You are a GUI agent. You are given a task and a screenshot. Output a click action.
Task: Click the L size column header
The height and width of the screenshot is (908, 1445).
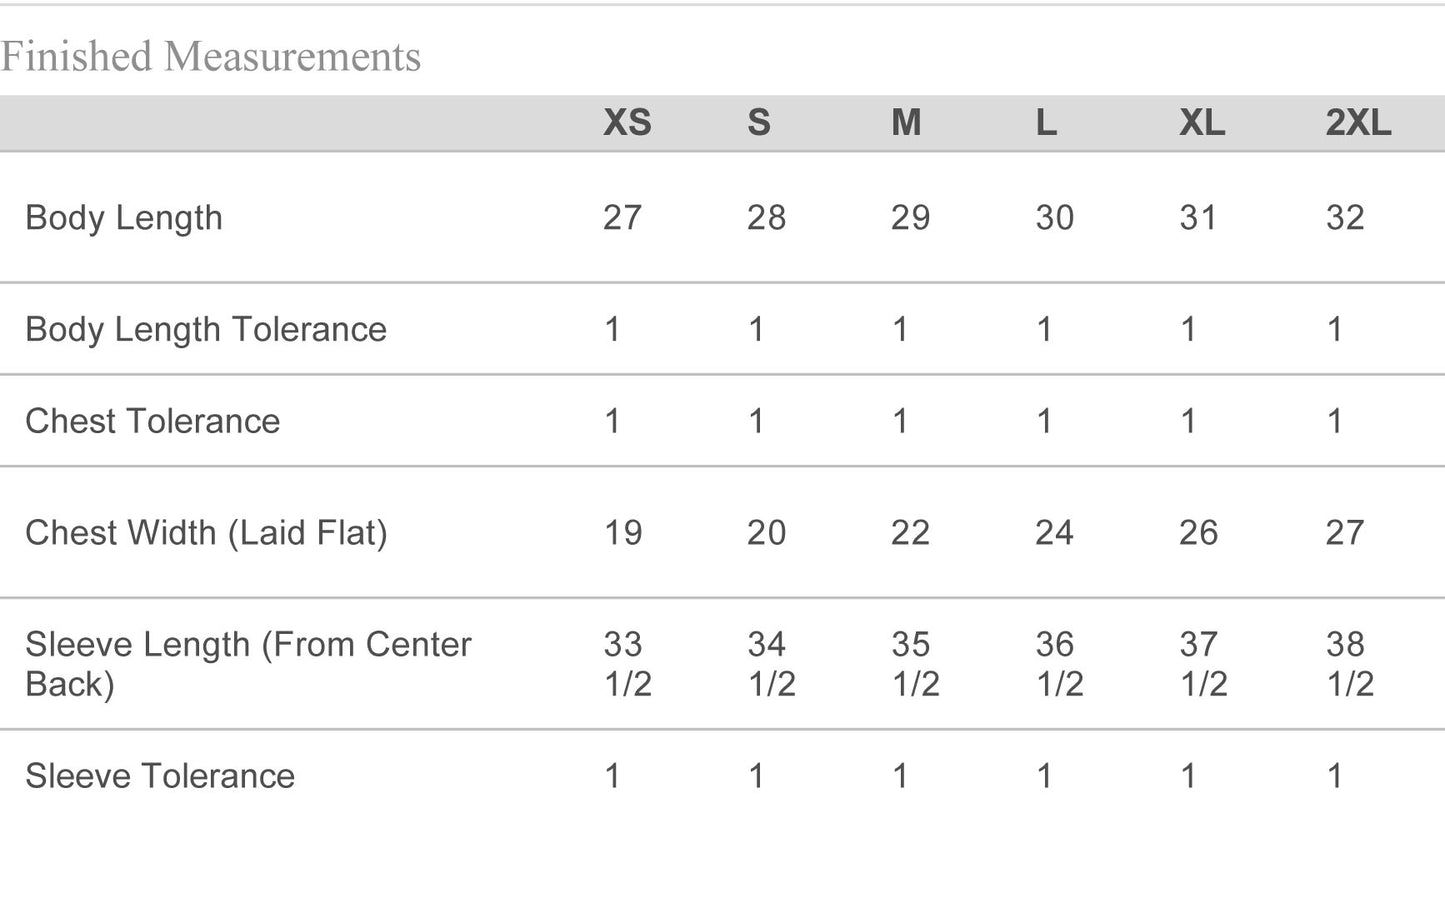[x=1046, y=123]
